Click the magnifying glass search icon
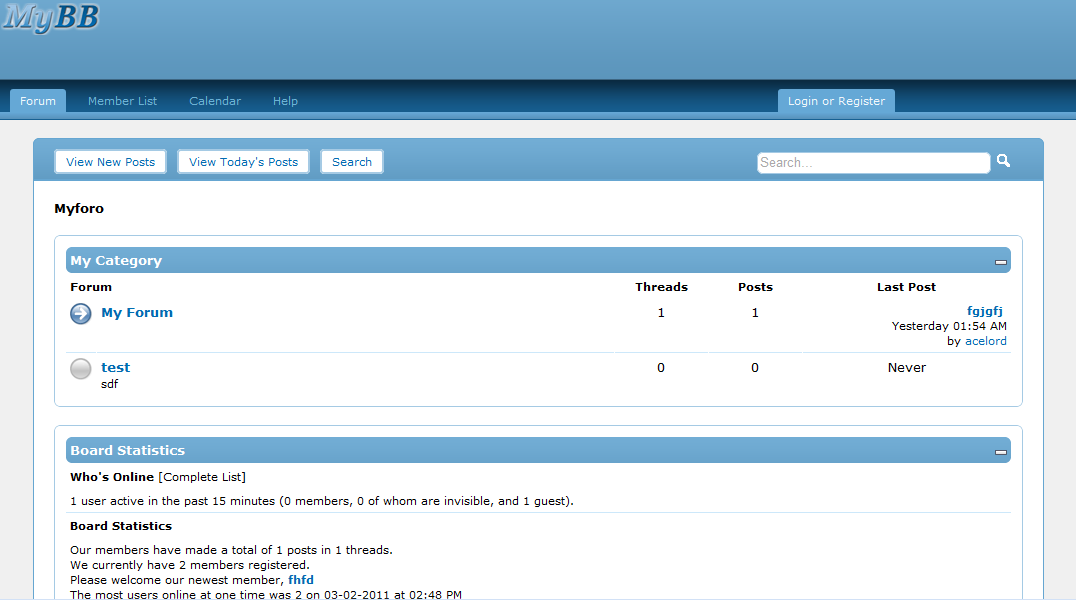 click(1003, 161)
